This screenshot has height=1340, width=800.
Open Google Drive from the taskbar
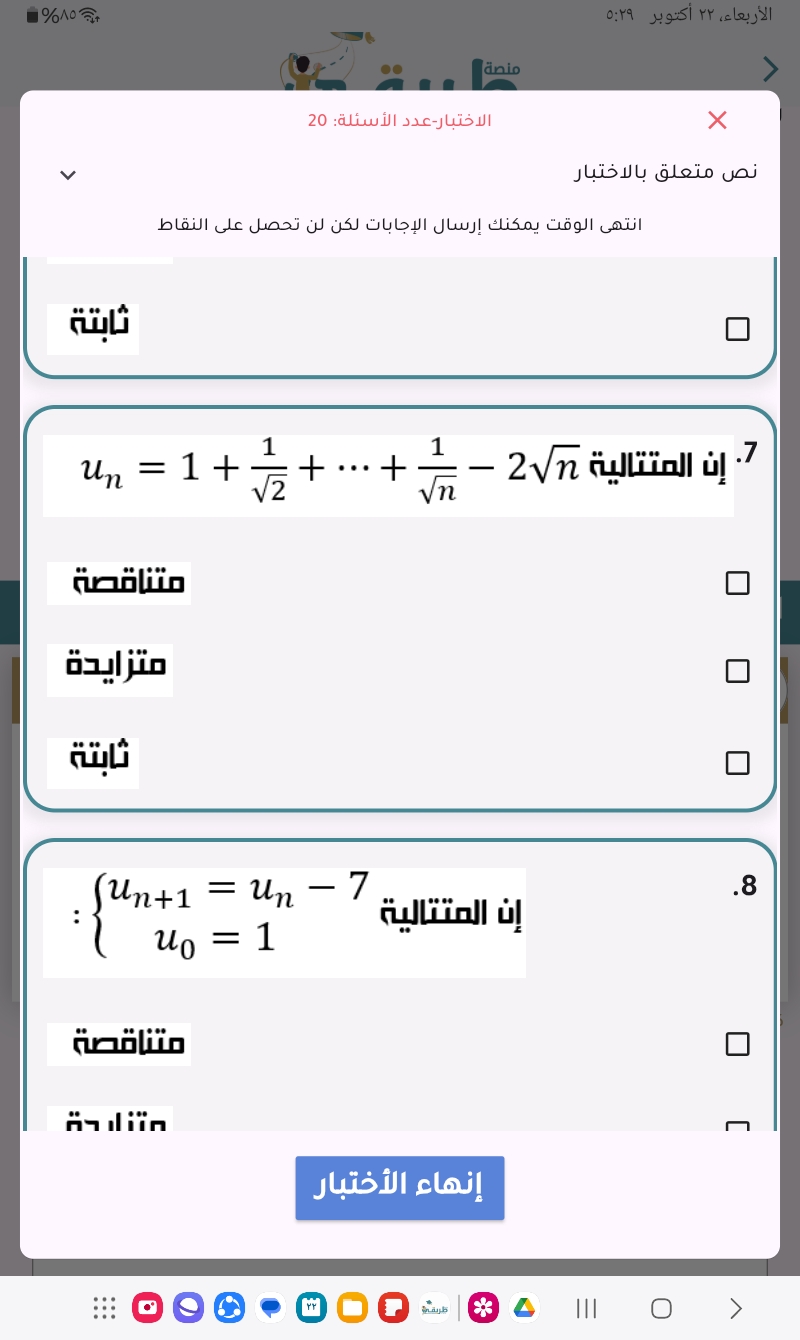tap(524, 1307)
